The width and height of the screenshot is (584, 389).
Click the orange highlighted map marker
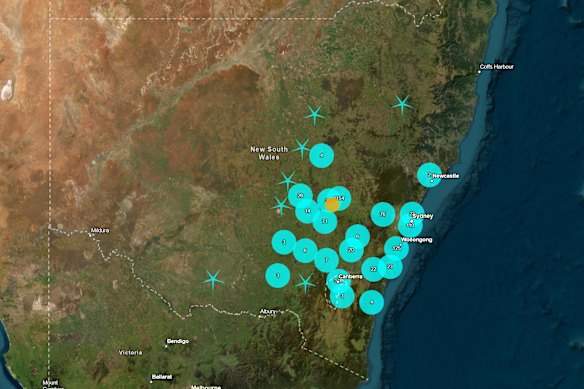(x=332, y=205)
